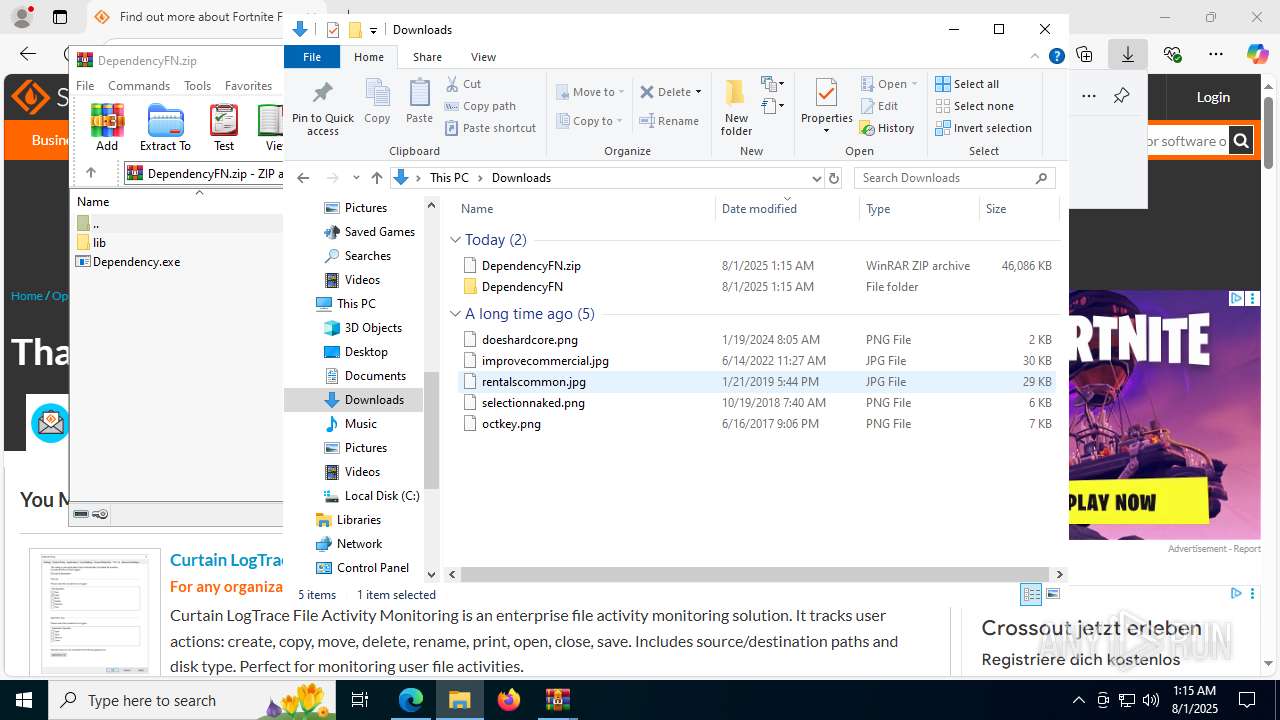Go up one level in WinRAR window
The image size is (1280, 720).
coord(91,173)
